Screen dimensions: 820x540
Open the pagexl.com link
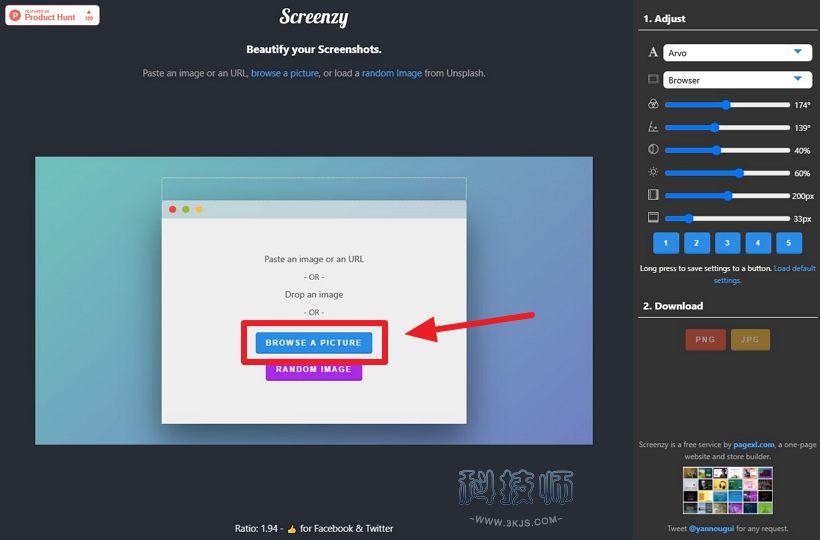click(754, 445)
